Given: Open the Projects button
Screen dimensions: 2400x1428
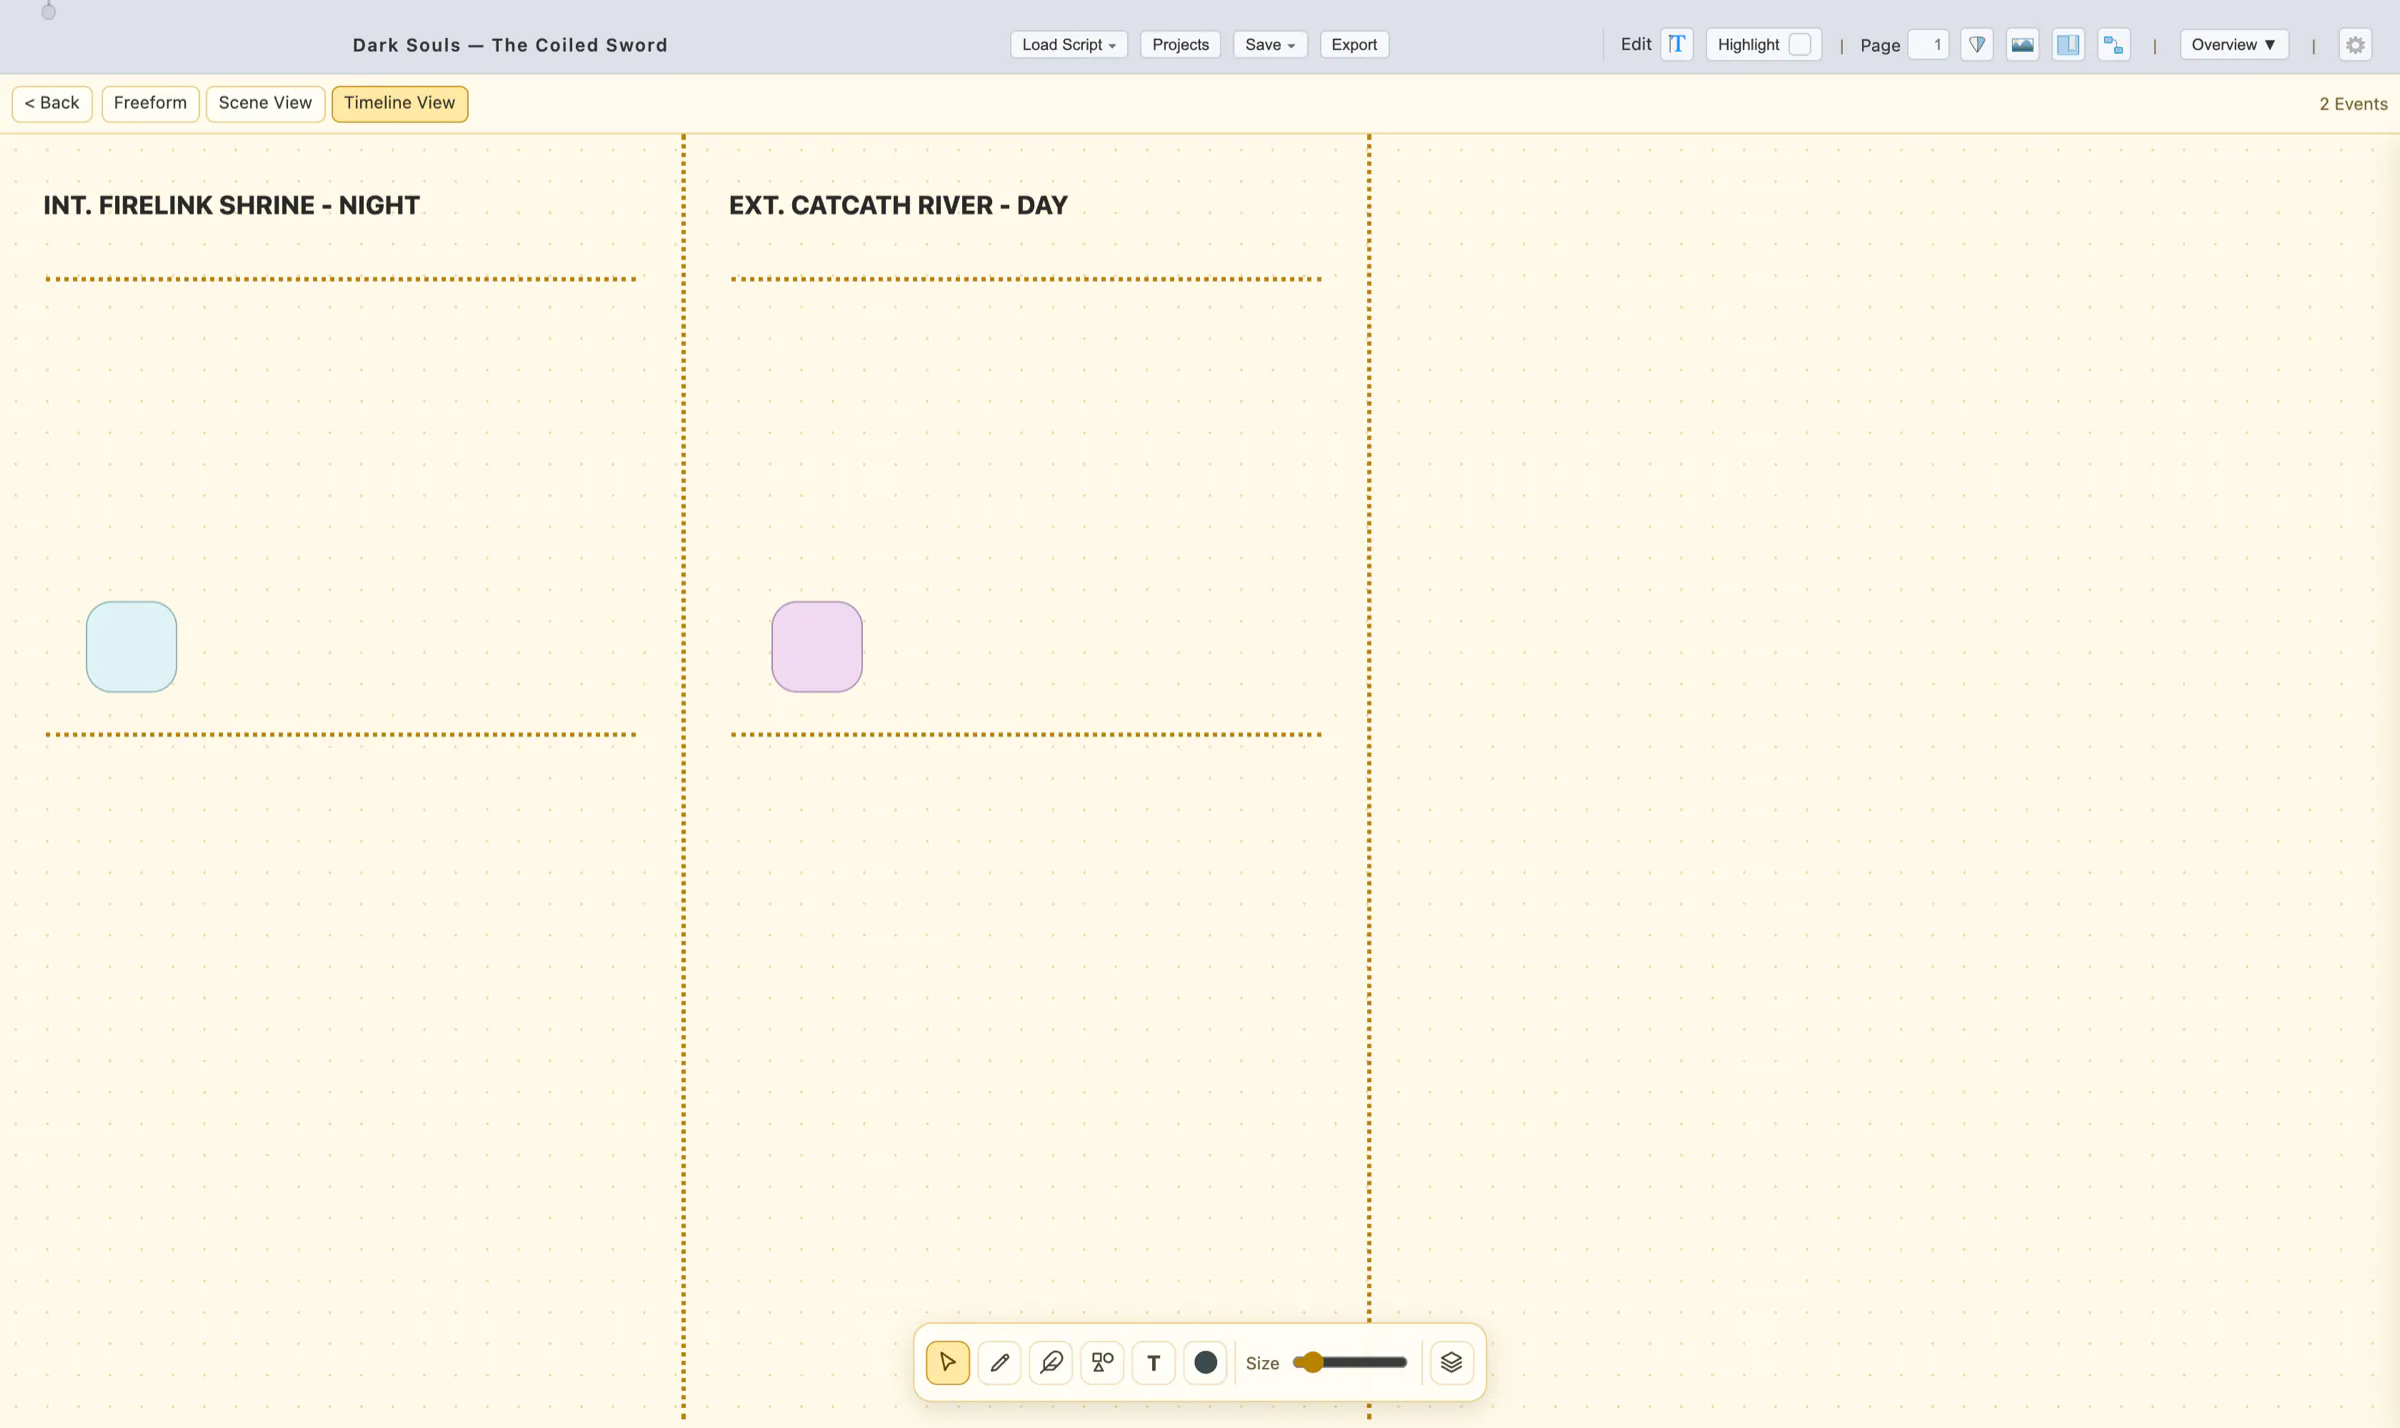Looking at the screenshot, I should coord(1180,44).
